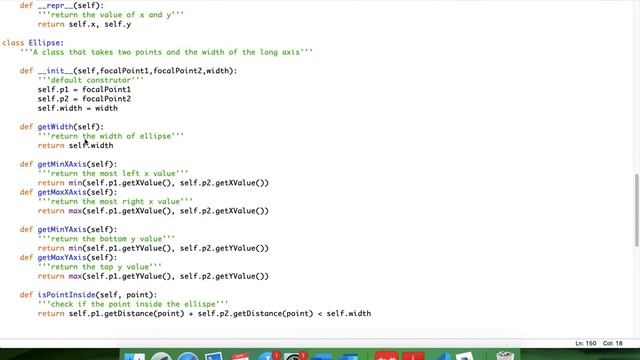Click the vertical scrollbar thumb of the editor
This screenshot has height=360, width=640.
pos(636,210)
